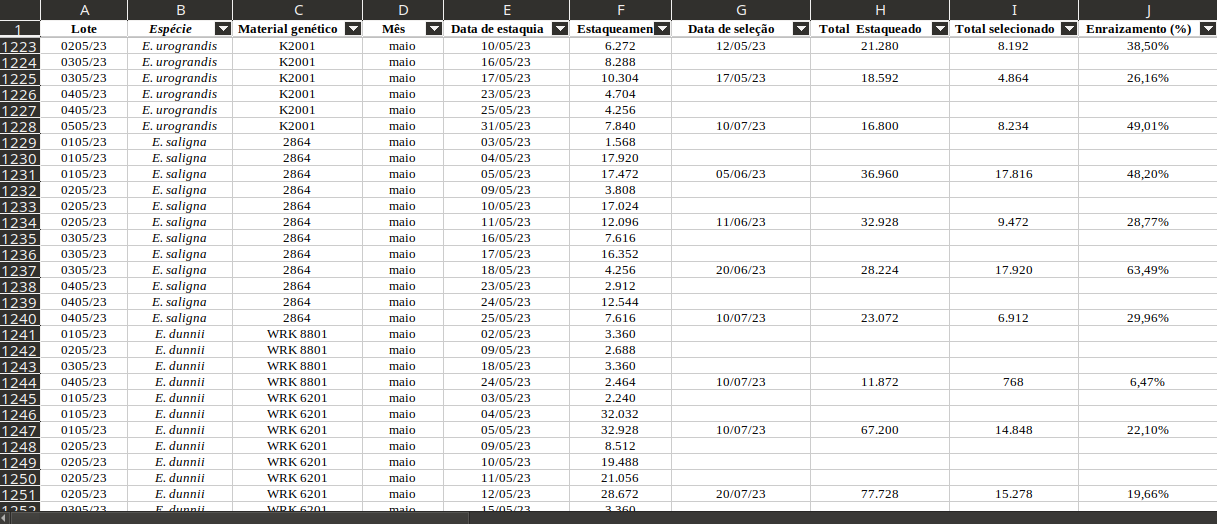Open the Estaqueamento column filter dropdown
The height and width of the screenshot is (524, 1217).
[662, 29]
